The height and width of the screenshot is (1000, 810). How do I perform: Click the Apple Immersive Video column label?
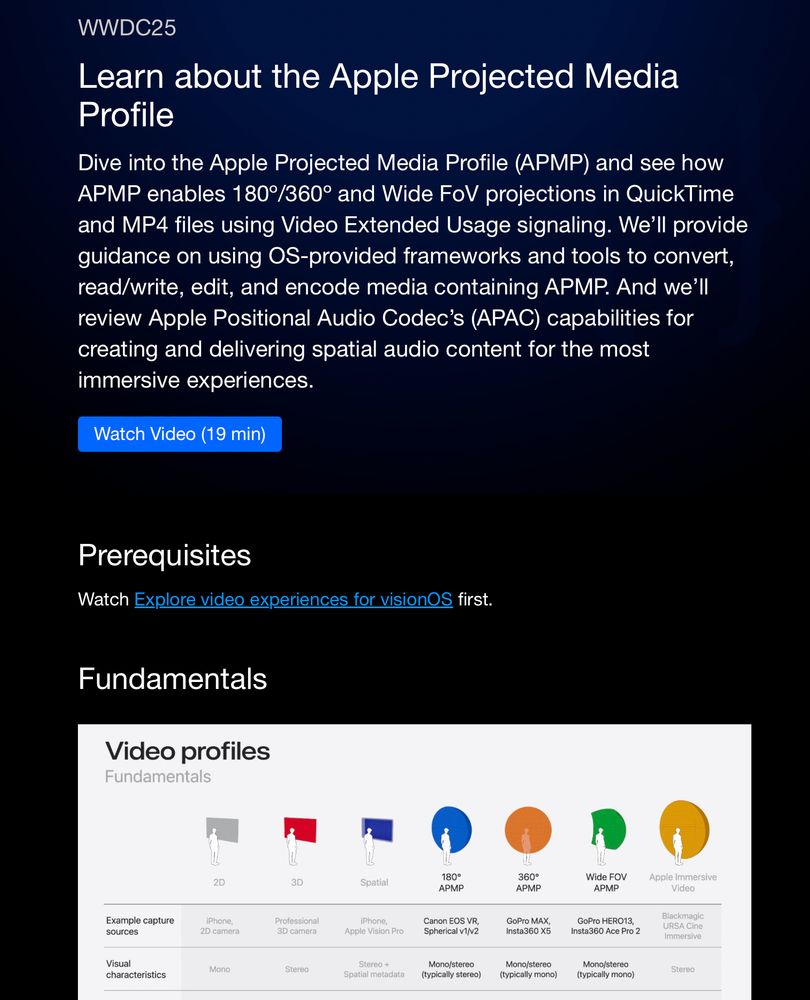pyautogui.click(x=682, y=883)
